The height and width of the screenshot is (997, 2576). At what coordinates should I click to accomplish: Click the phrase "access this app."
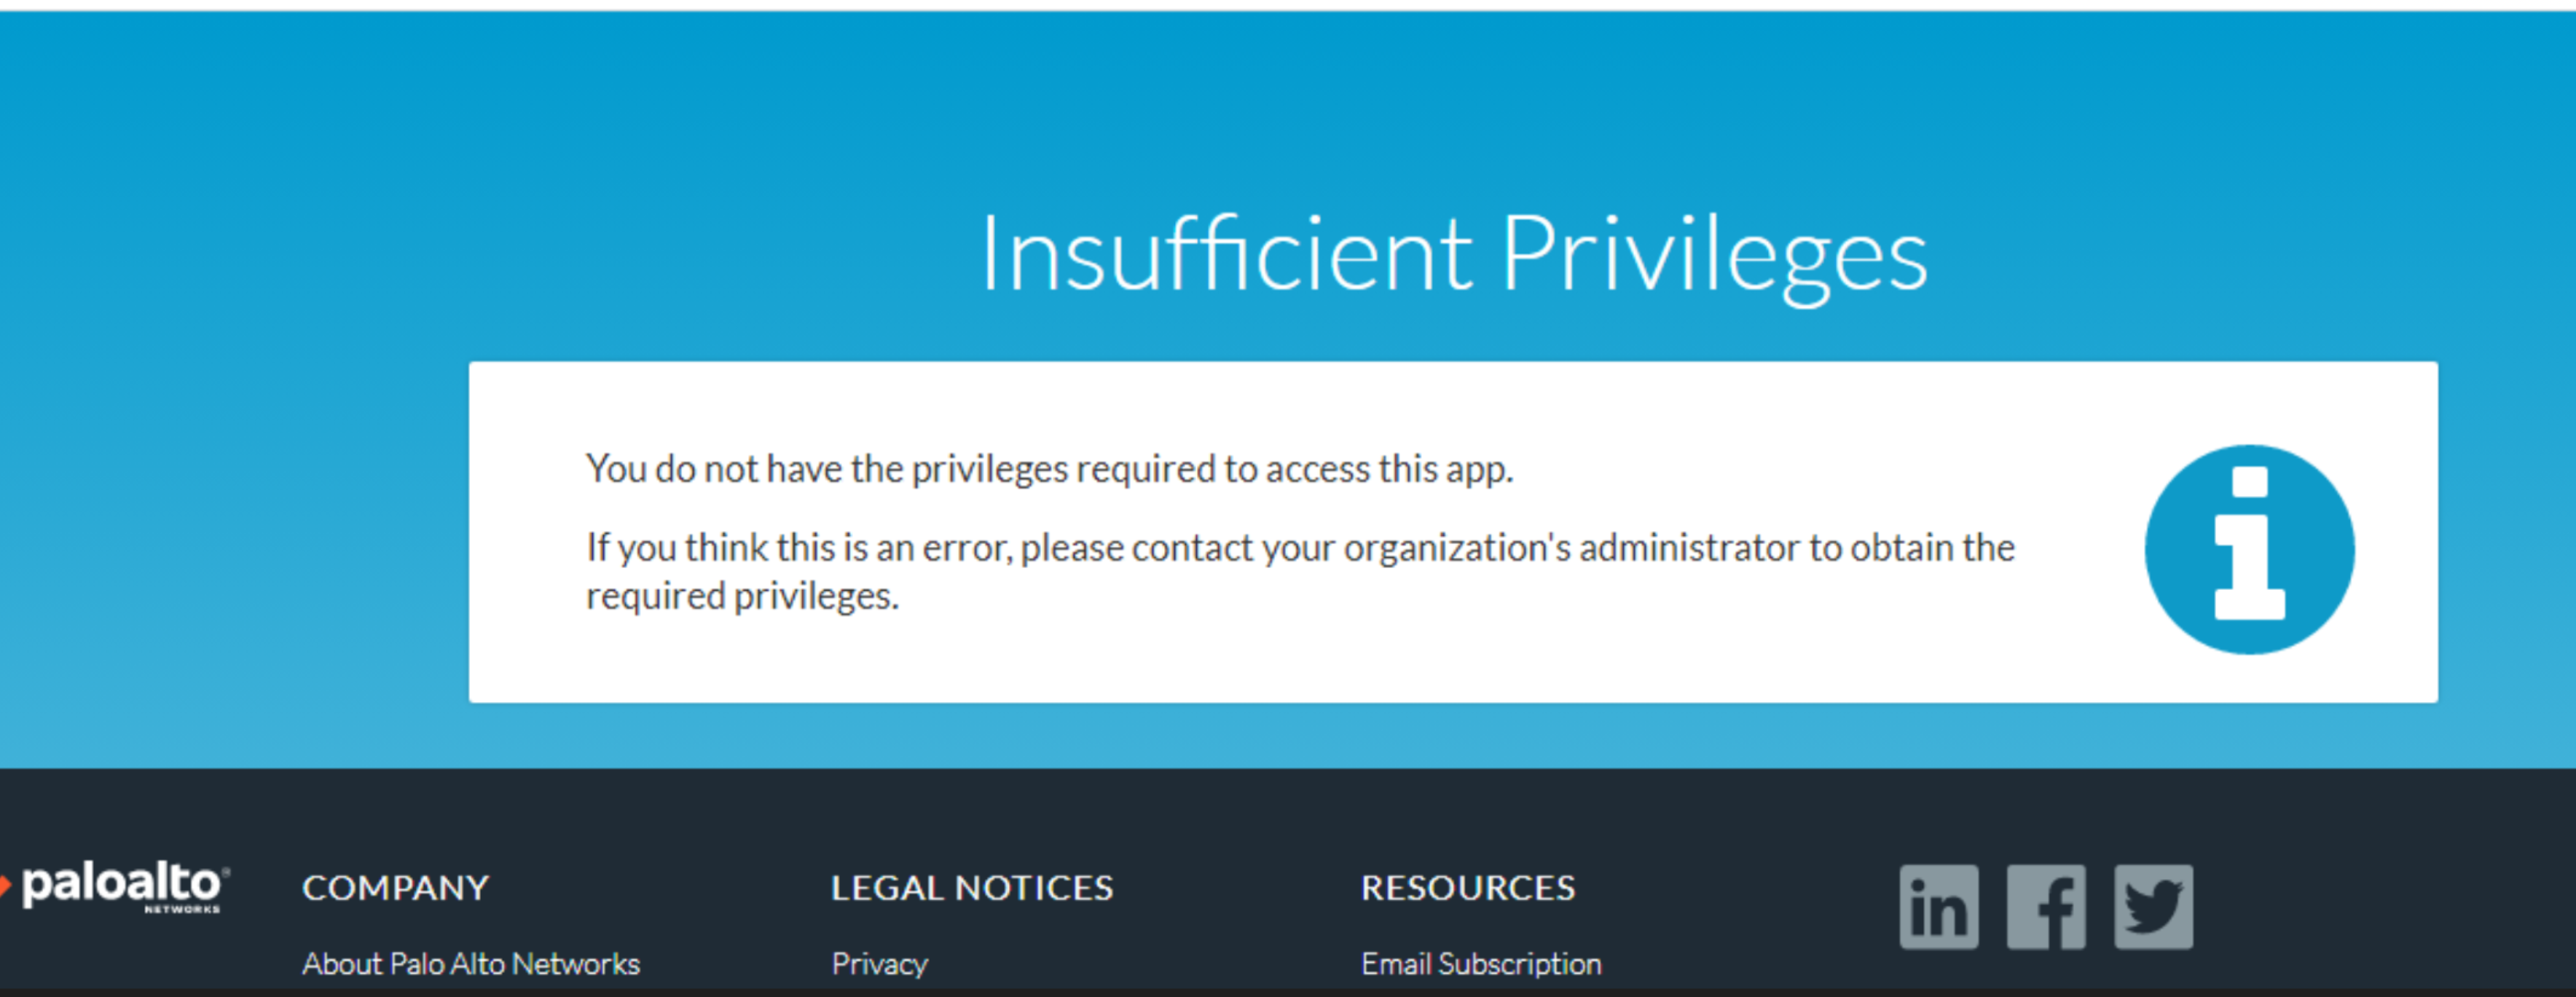click(1389, 469)
